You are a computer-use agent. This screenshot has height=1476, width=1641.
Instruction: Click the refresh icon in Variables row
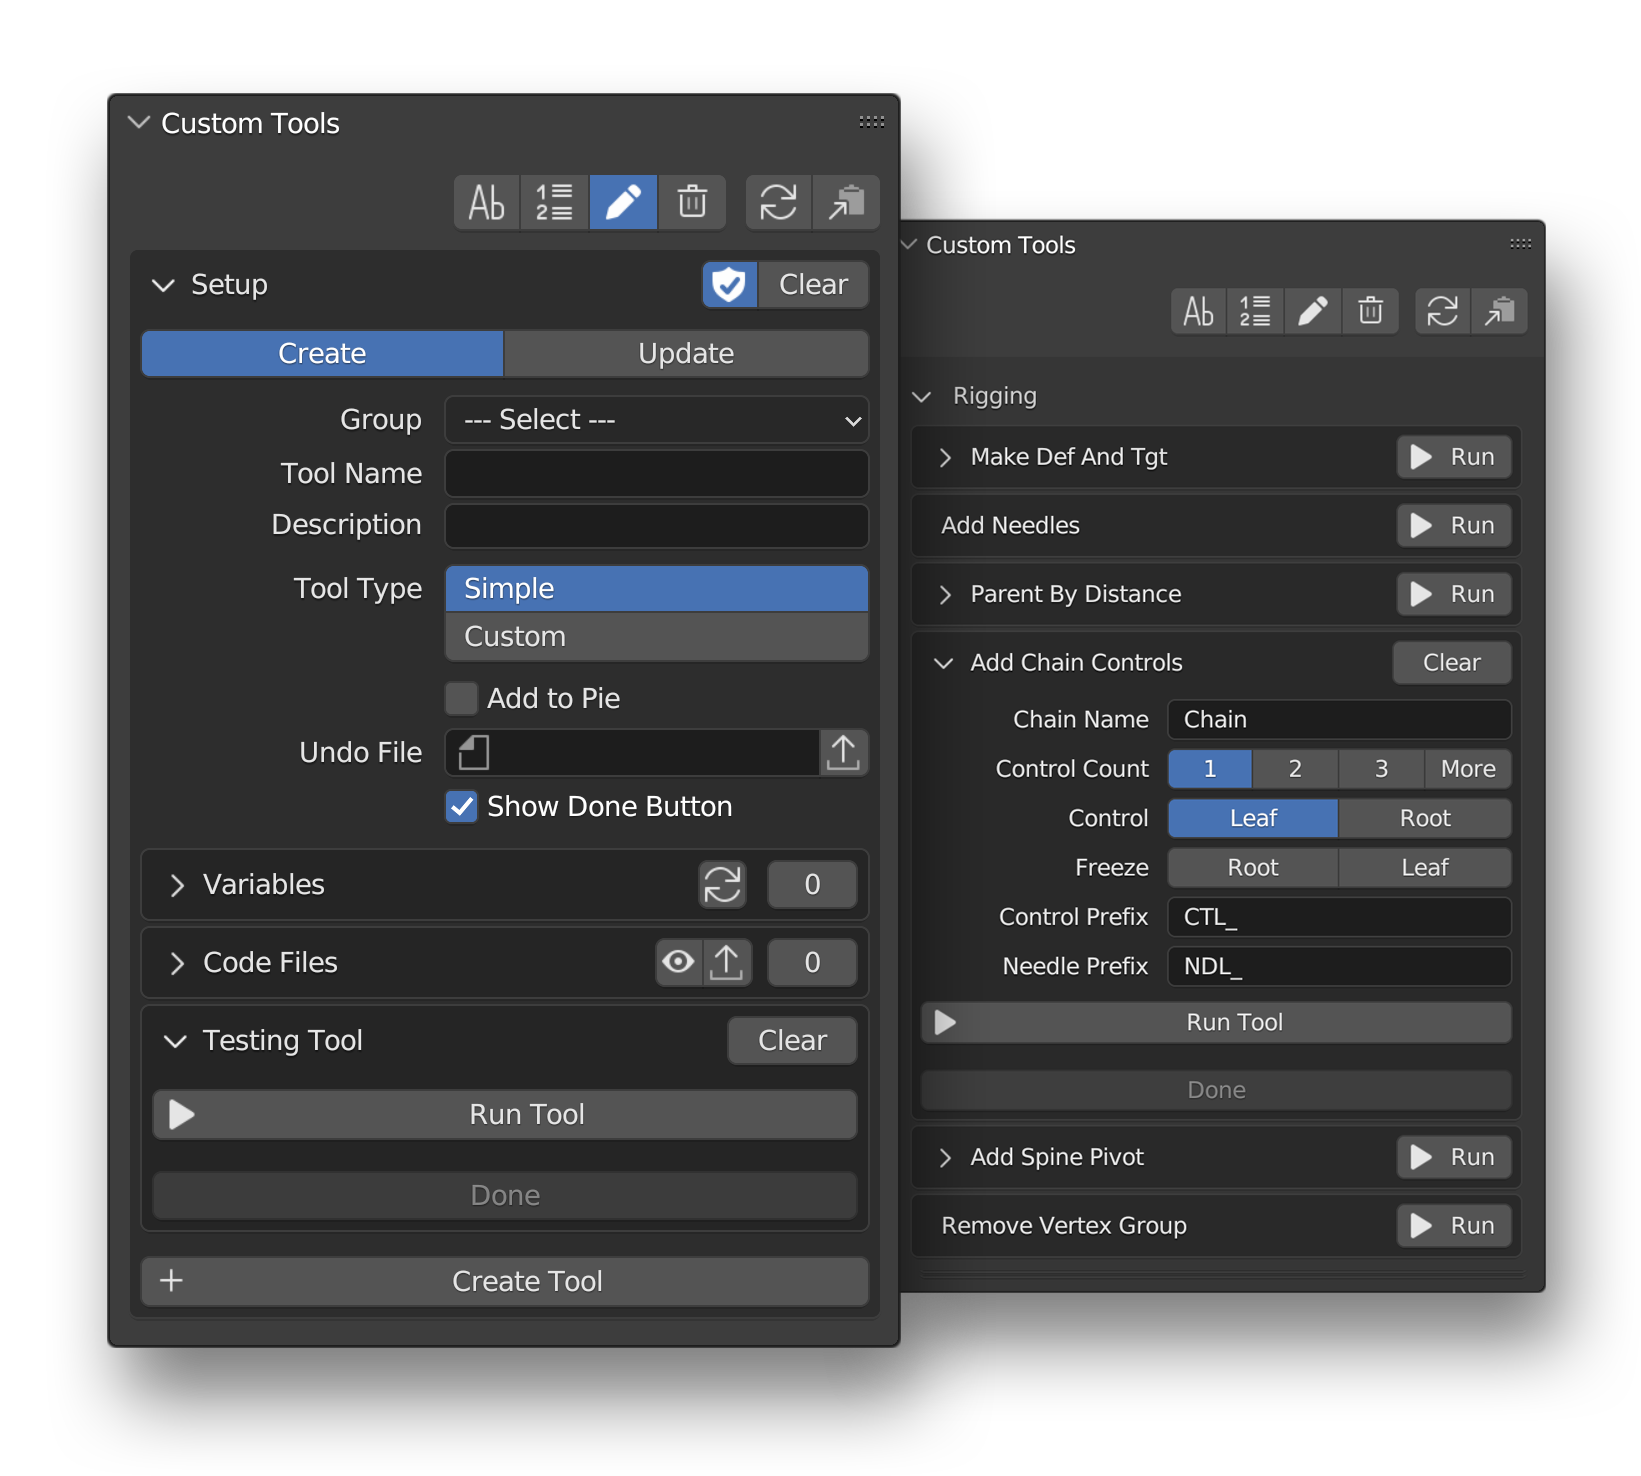coord(722,884)
